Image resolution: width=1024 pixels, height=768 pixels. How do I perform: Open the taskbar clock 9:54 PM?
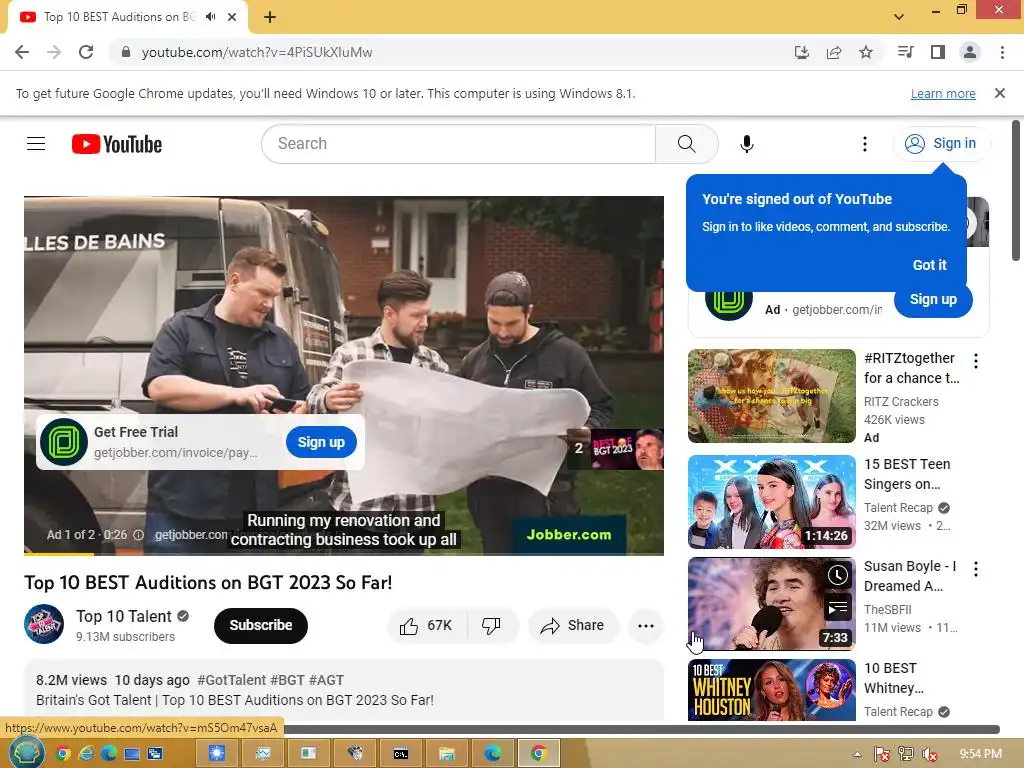coord(981,754)
